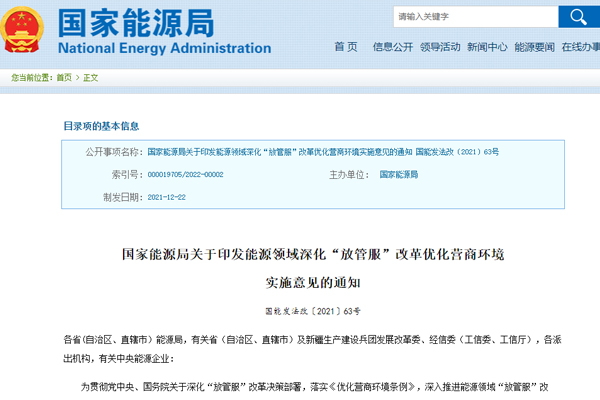This screenshot has width=600, height=400.
Task: Focus the keyword search input box
Action: click(x=473, y=16)
